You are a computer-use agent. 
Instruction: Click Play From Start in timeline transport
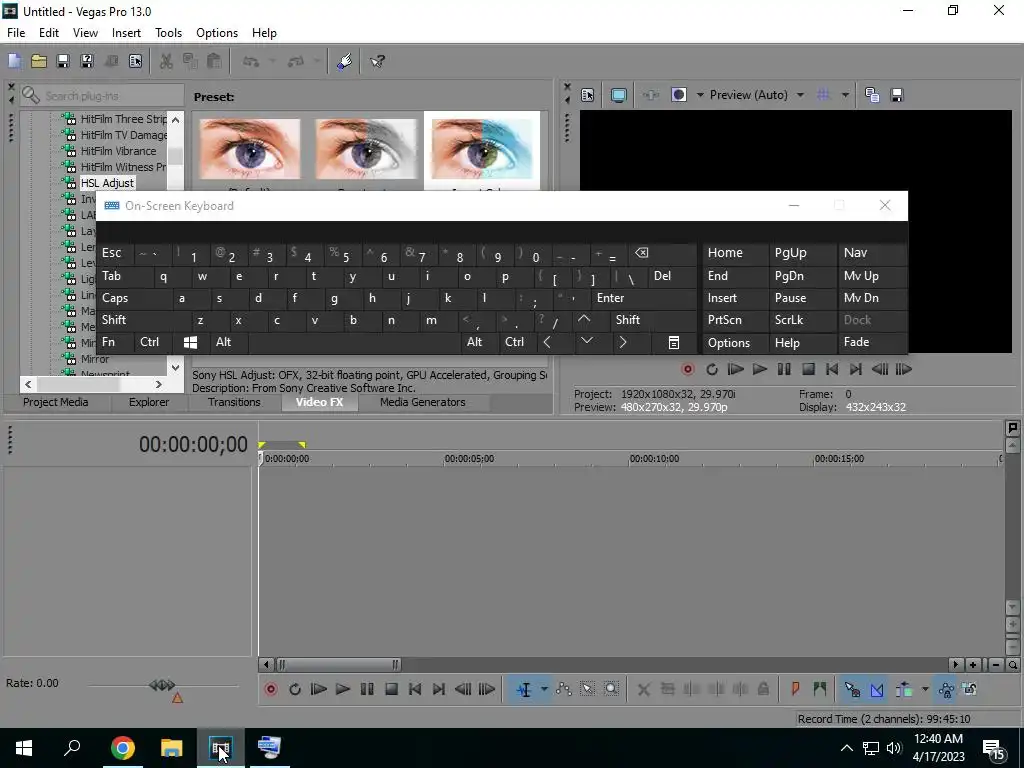(319, 690)
